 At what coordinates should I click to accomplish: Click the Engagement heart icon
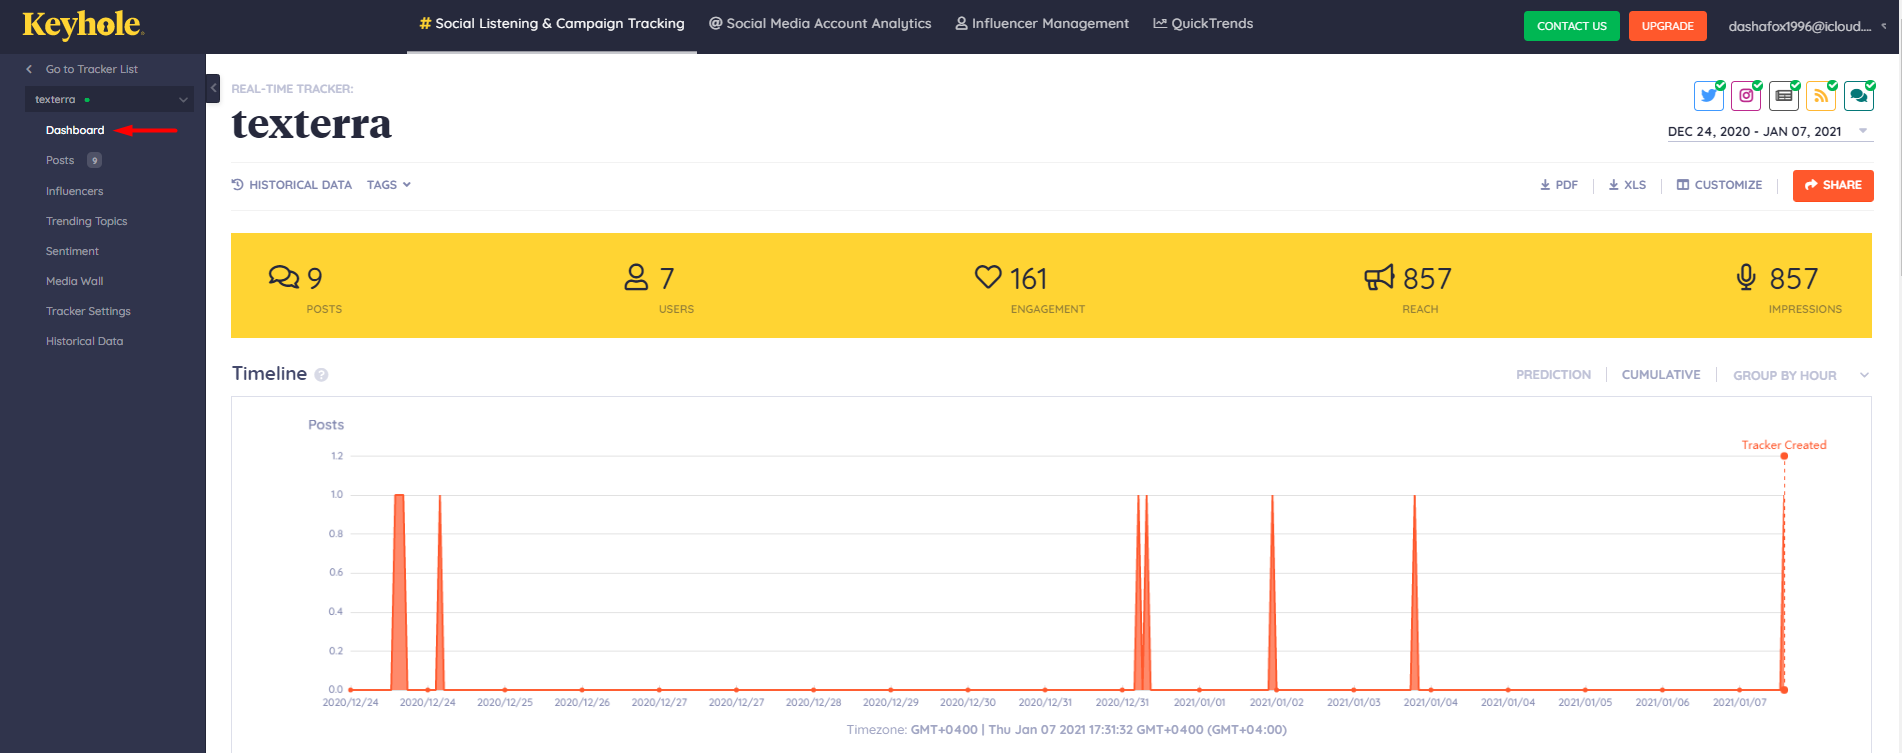click(988, 277)
